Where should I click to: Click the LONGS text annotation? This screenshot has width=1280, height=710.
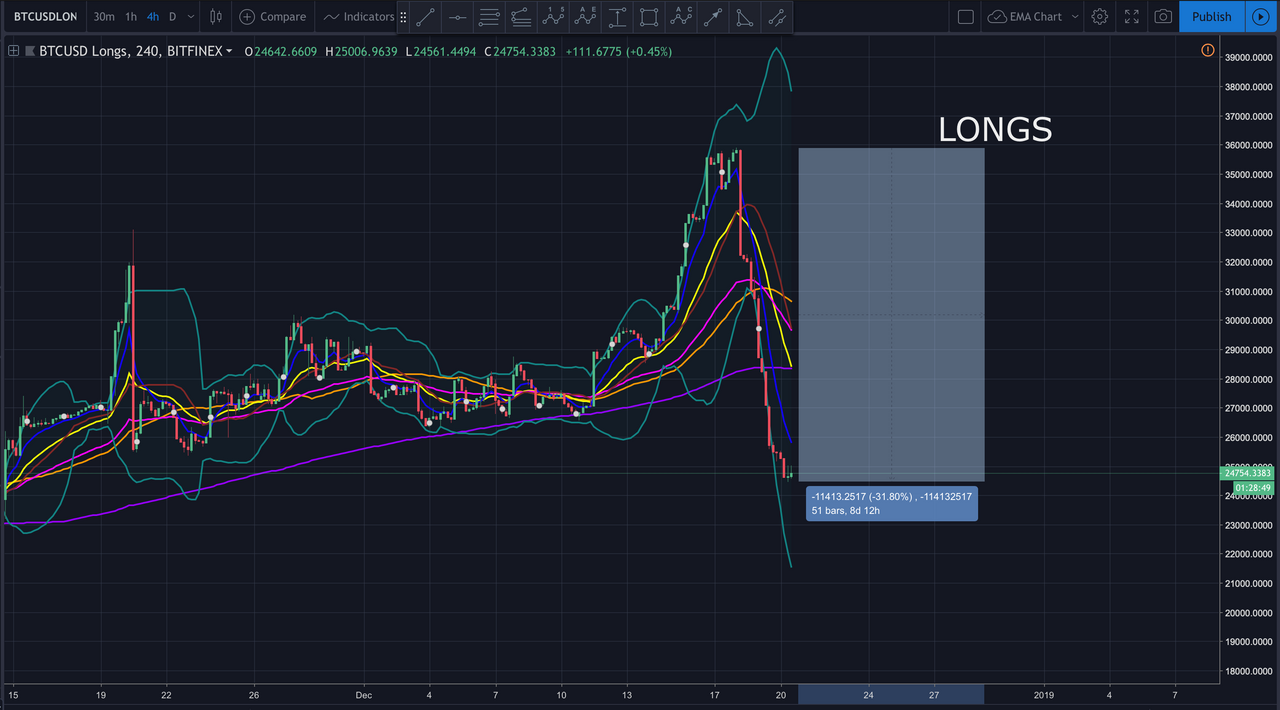click(x=995, y=129)
